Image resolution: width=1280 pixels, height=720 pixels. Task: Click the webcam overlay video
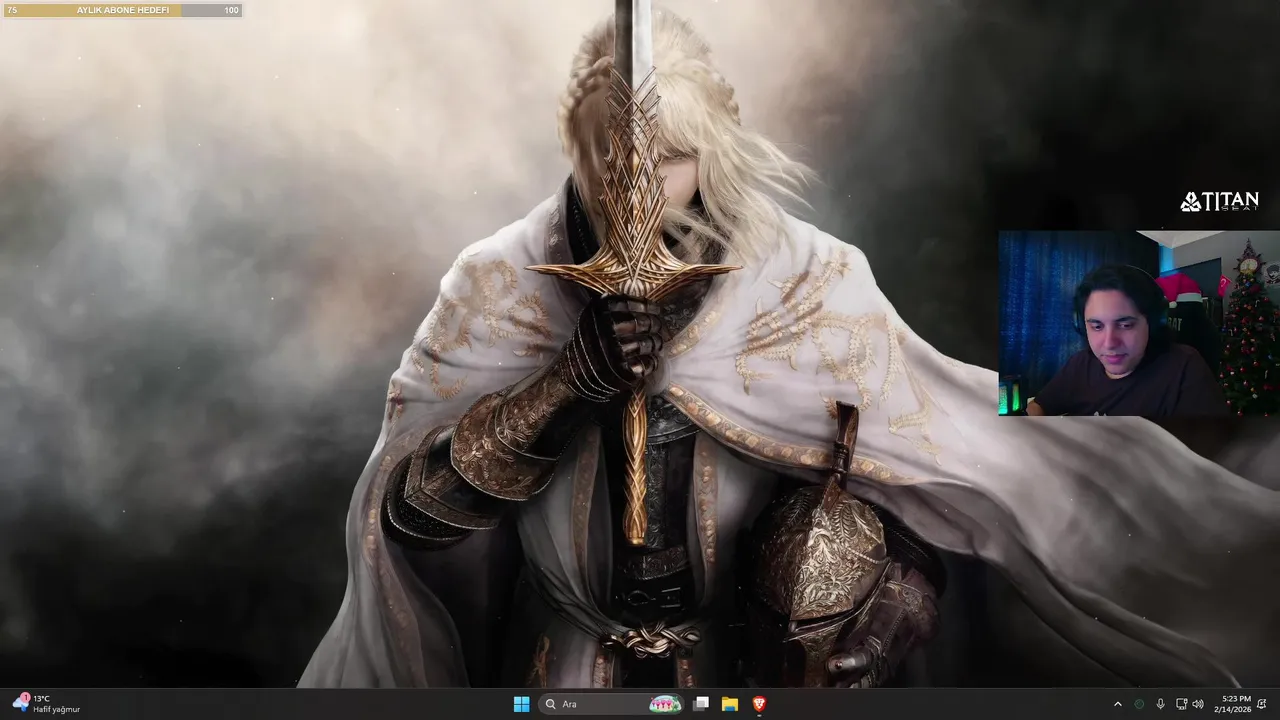pos(1139,323)
